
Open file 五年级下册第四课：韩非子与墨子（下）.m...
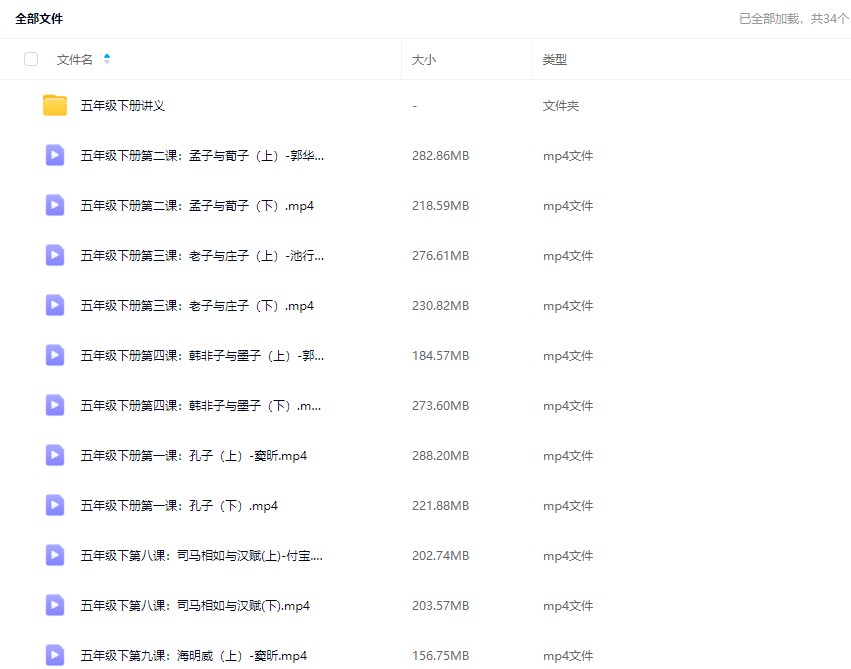coord(201,405)
